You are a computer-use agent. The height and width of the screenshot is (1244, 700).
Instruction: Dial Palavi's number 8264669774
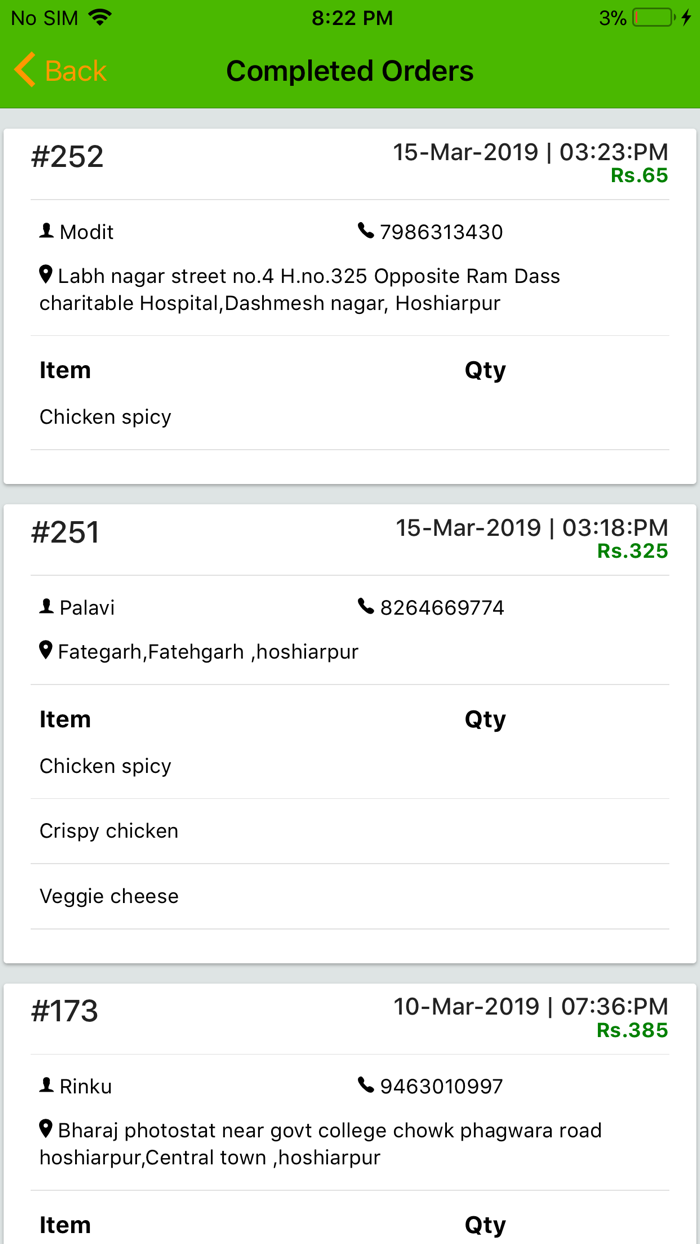click(441, 608)
